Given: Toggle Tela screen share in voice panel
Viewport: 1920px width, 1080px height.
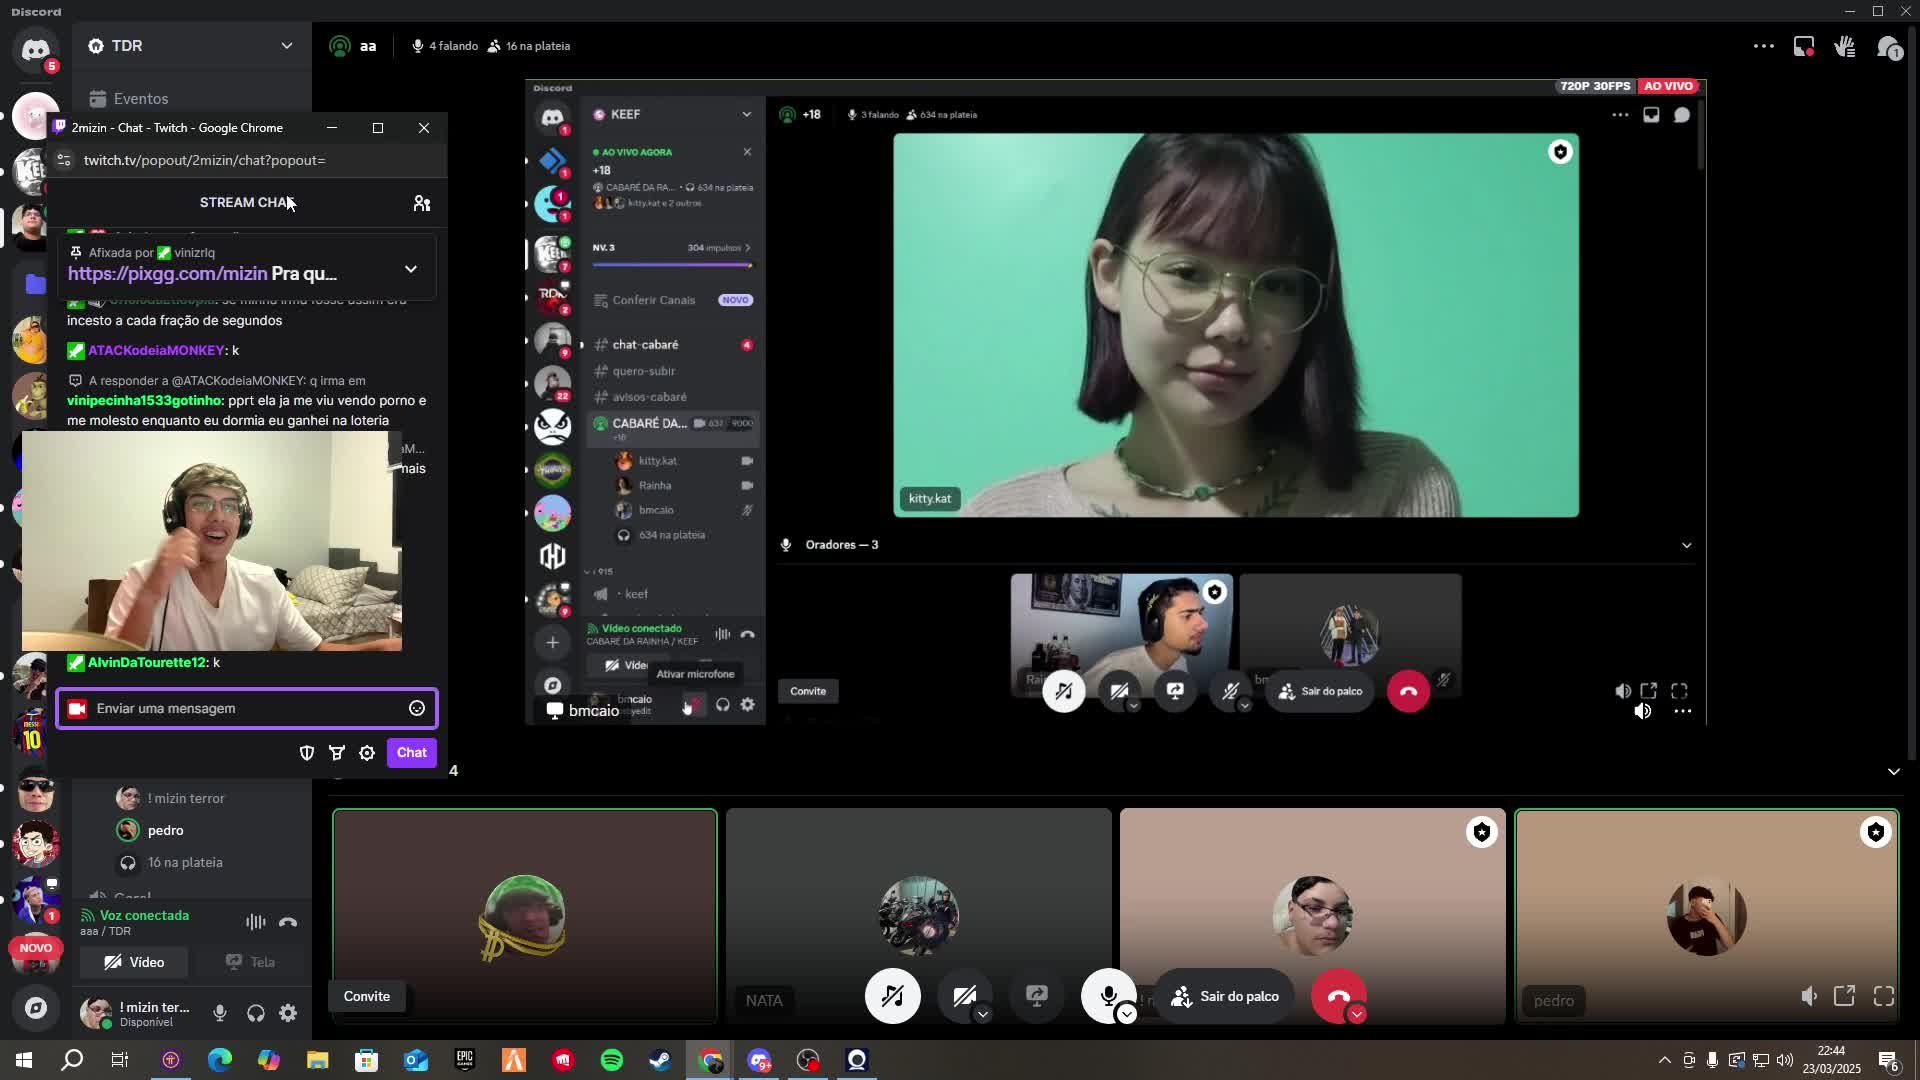Looking at the screenshot, I should point(250,962).
